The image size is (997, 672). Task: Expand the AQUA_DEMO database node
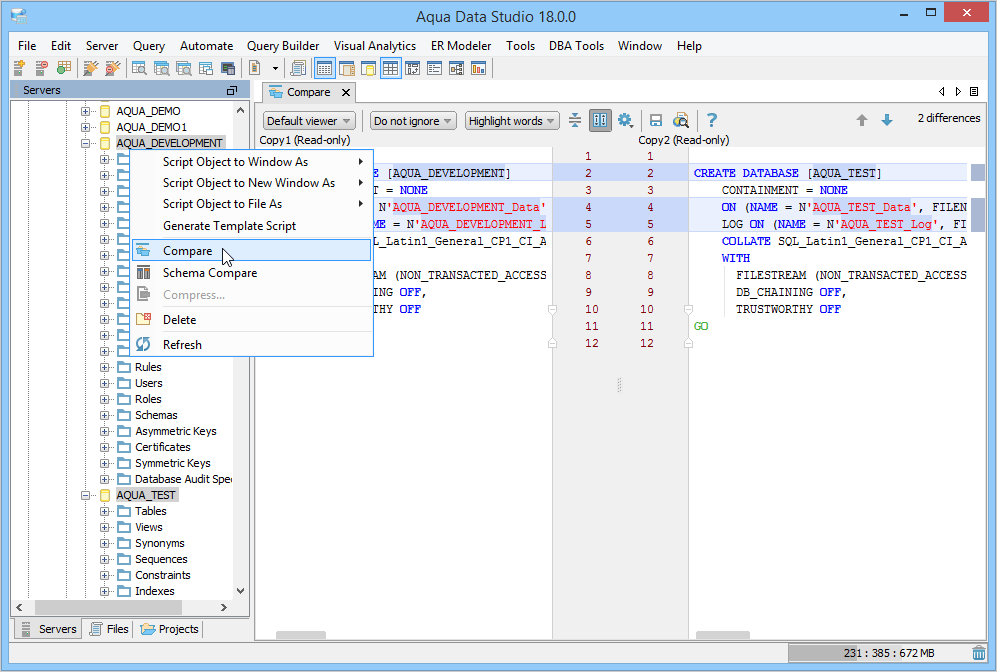click(86, 111)
